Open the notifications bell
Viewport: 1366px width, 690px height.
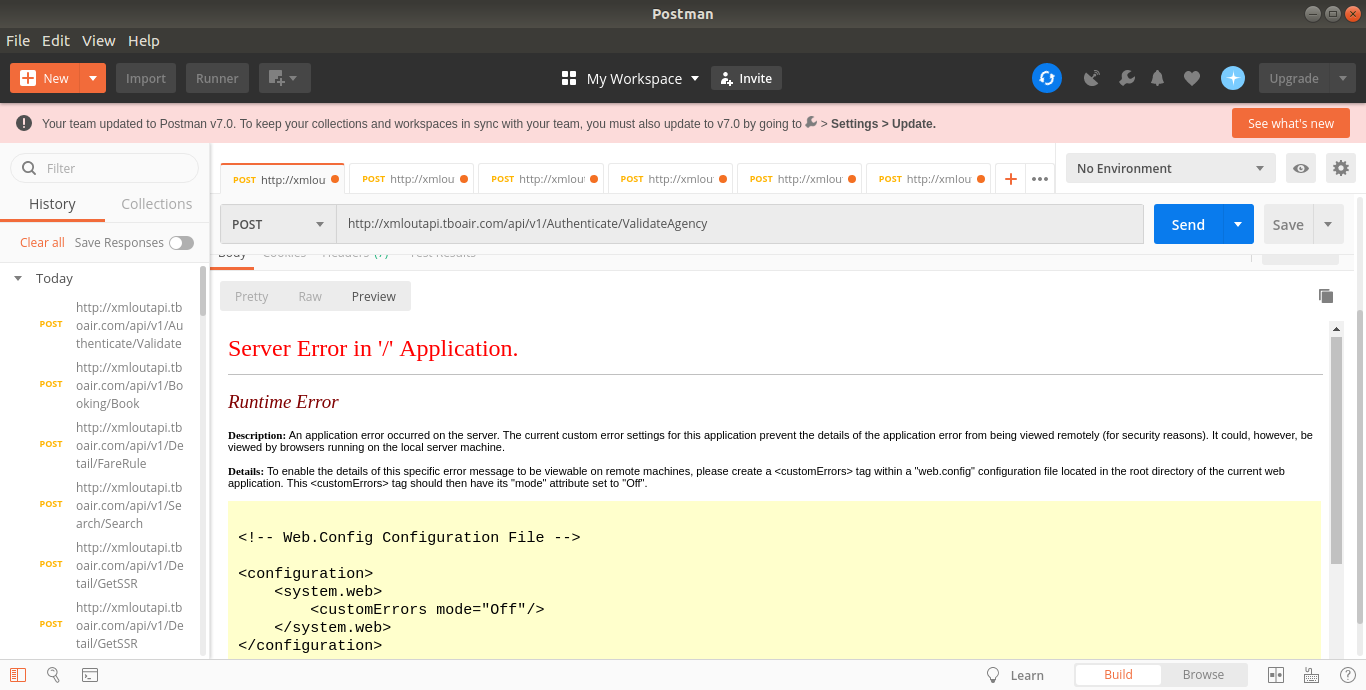pos(1158,78)
